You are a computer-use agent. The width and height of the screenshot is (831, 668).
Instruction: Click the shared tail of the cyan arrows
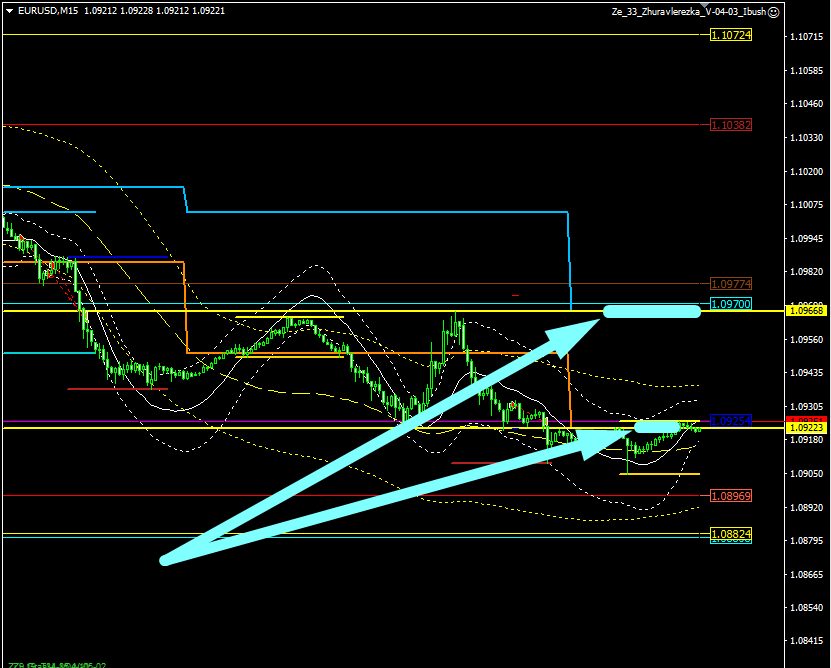(166, 560)
